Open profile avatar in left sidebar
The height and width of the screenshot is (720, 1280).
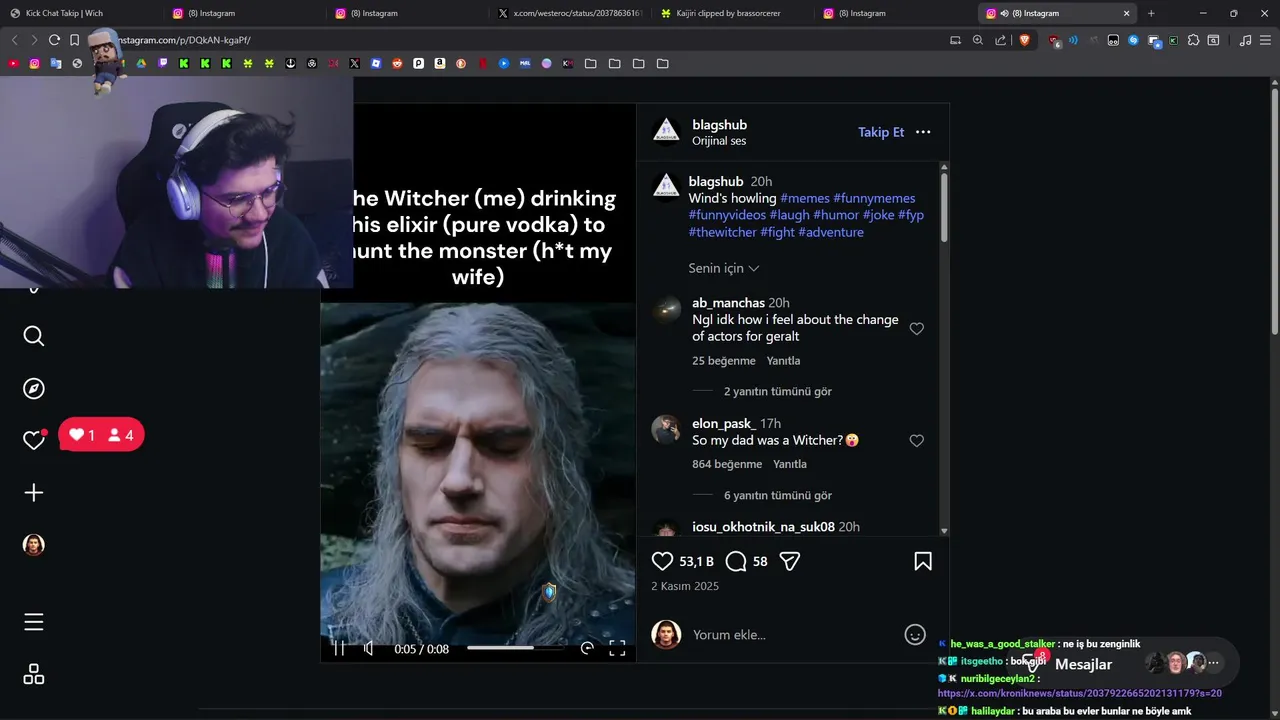(34, 545)
